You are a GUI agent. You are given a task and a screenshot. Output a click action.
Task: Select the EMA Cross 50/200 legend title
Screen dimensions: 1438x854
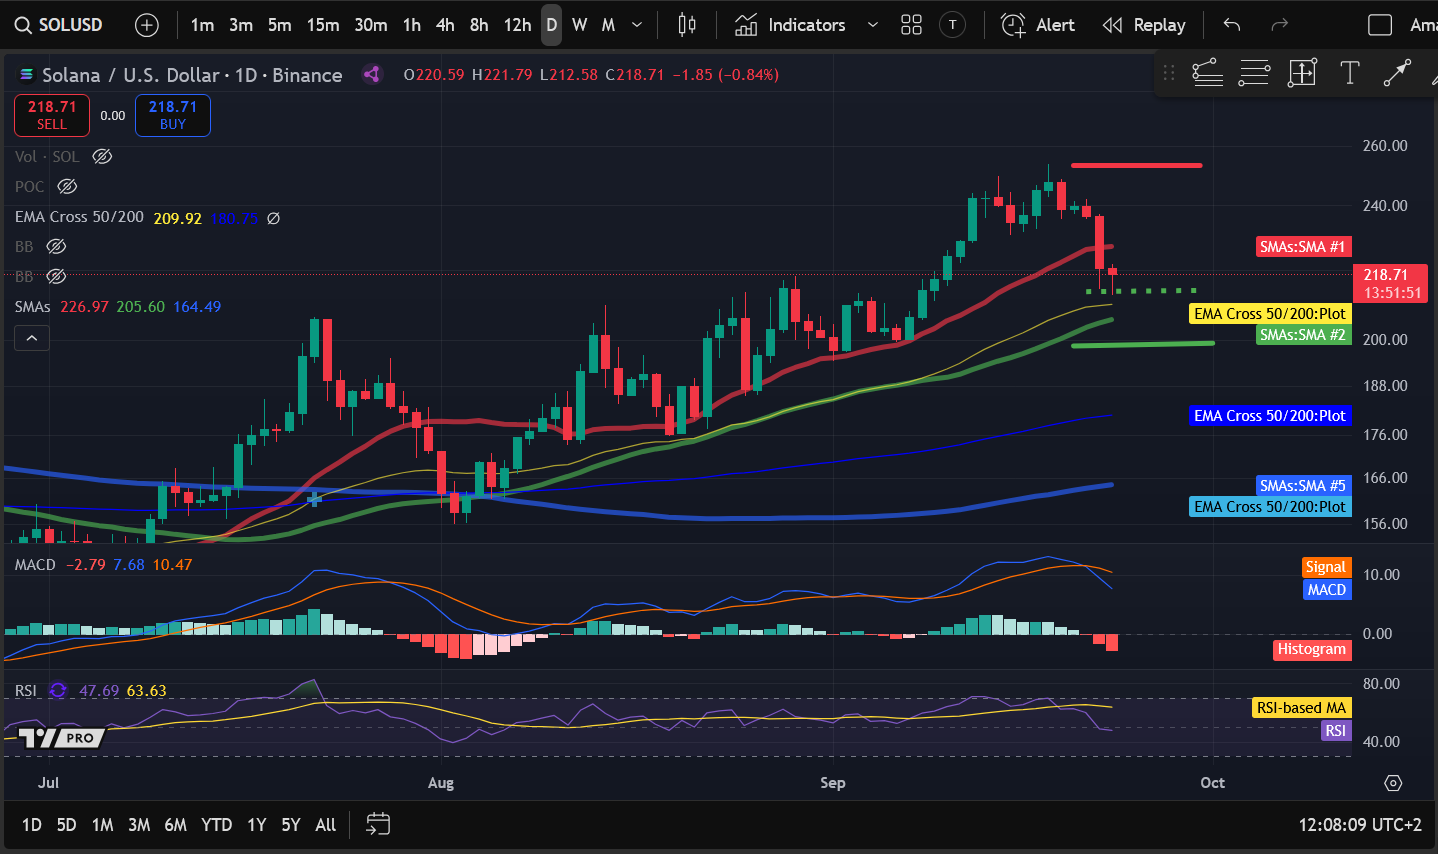coord(79,217)
